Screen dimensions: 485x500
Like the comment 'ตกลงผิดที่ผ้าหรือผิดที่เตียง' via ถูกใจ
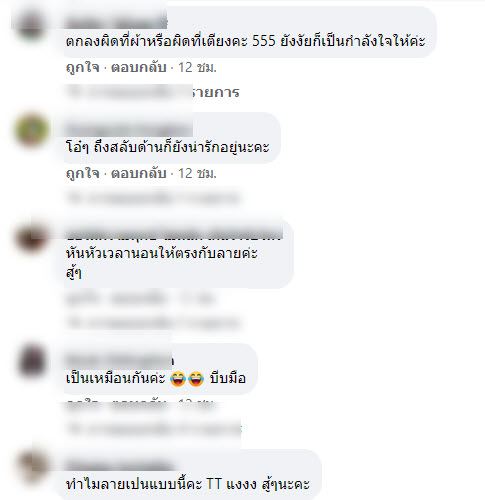coord(83,68)
